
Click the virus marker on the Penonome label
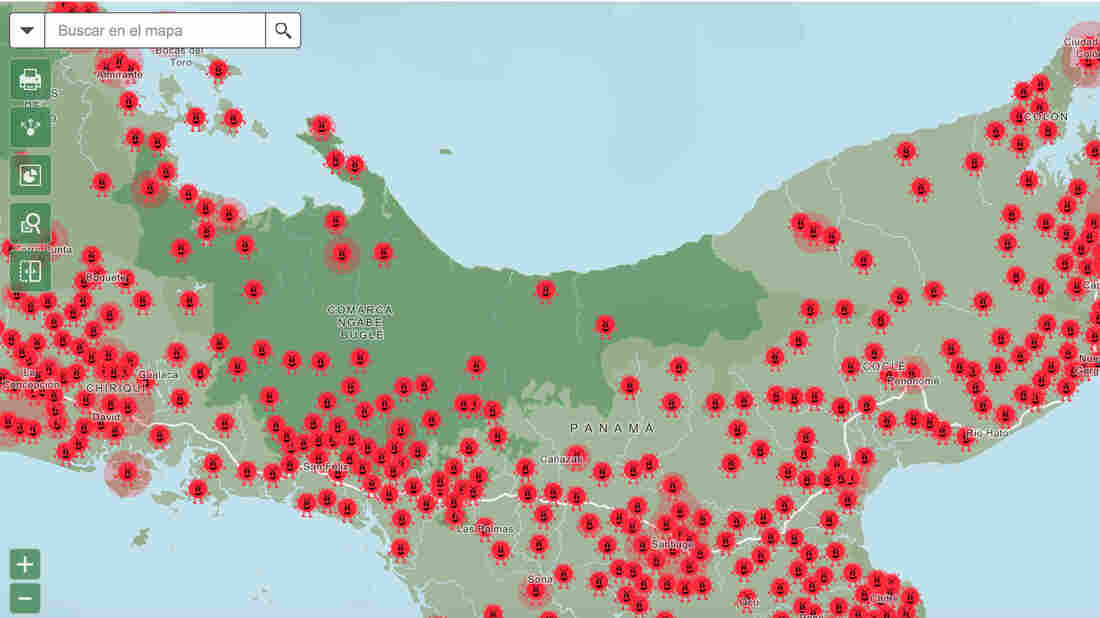coord(913,372)
